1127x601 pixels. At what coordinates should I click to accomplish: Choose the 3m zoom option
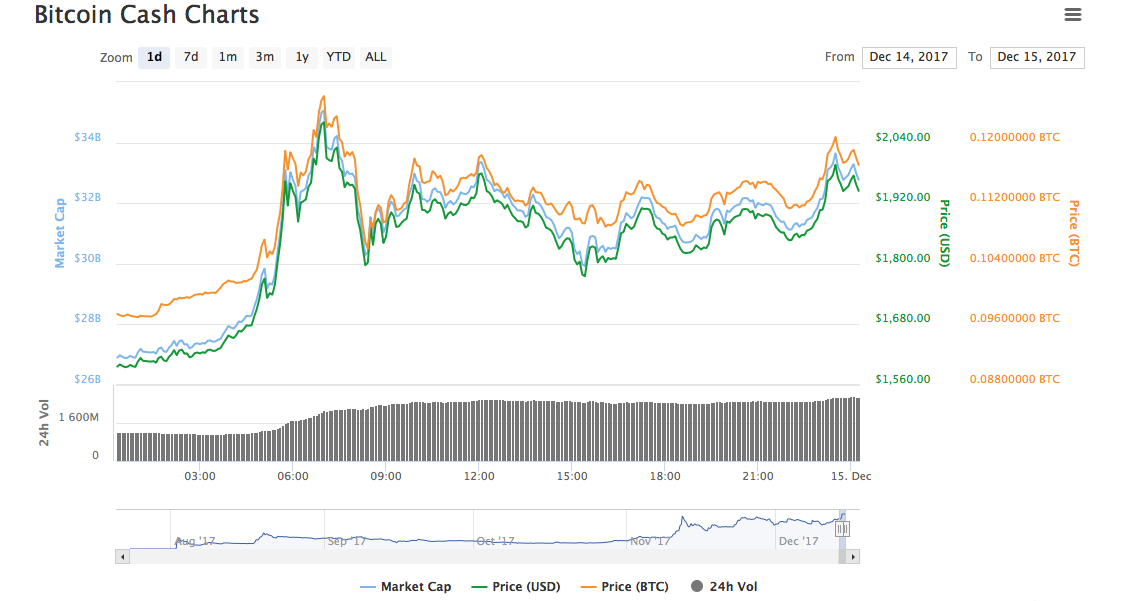coord(264,57)
